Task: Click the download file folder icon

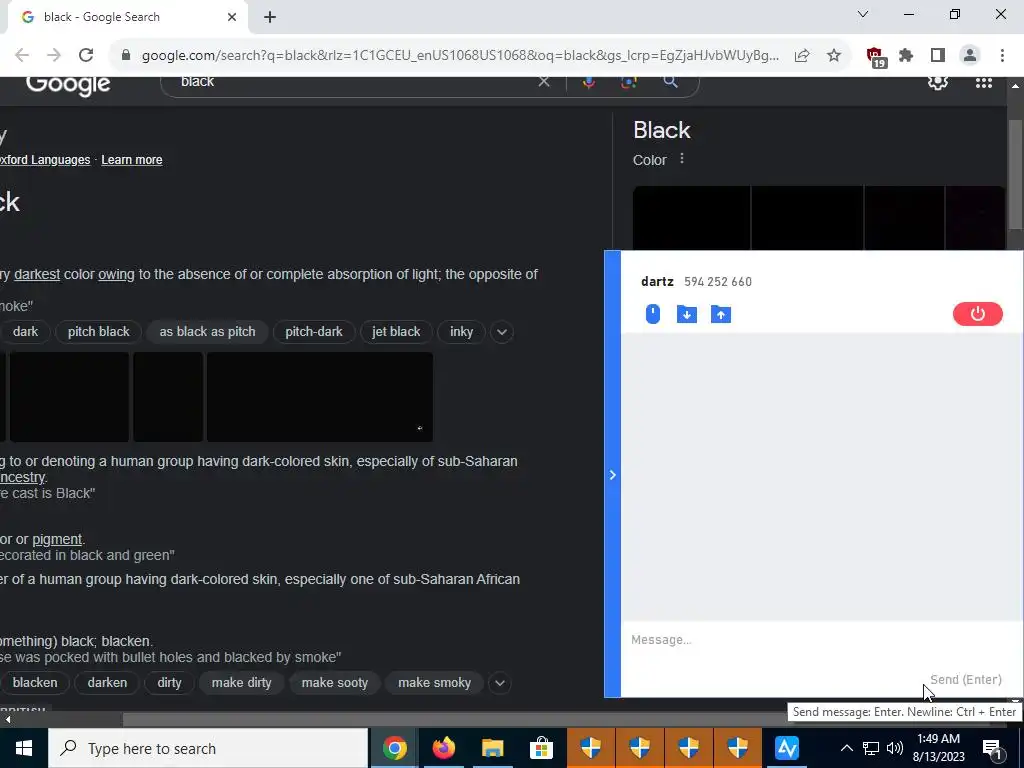Action: click(686, 314)
